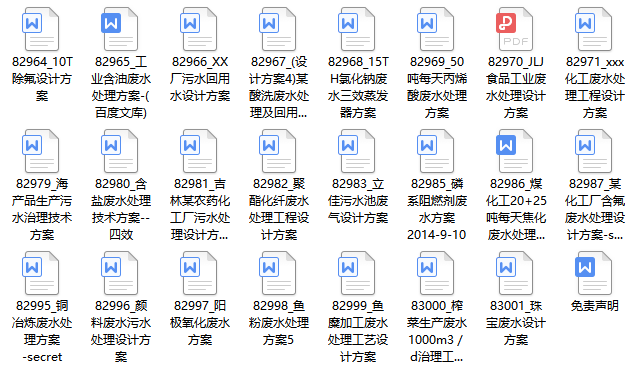Image resolution: width=633 pixels, height=371 pixels.
Task: Click label '83001_珠宝废水设计方案'
Action: point(516,323)
